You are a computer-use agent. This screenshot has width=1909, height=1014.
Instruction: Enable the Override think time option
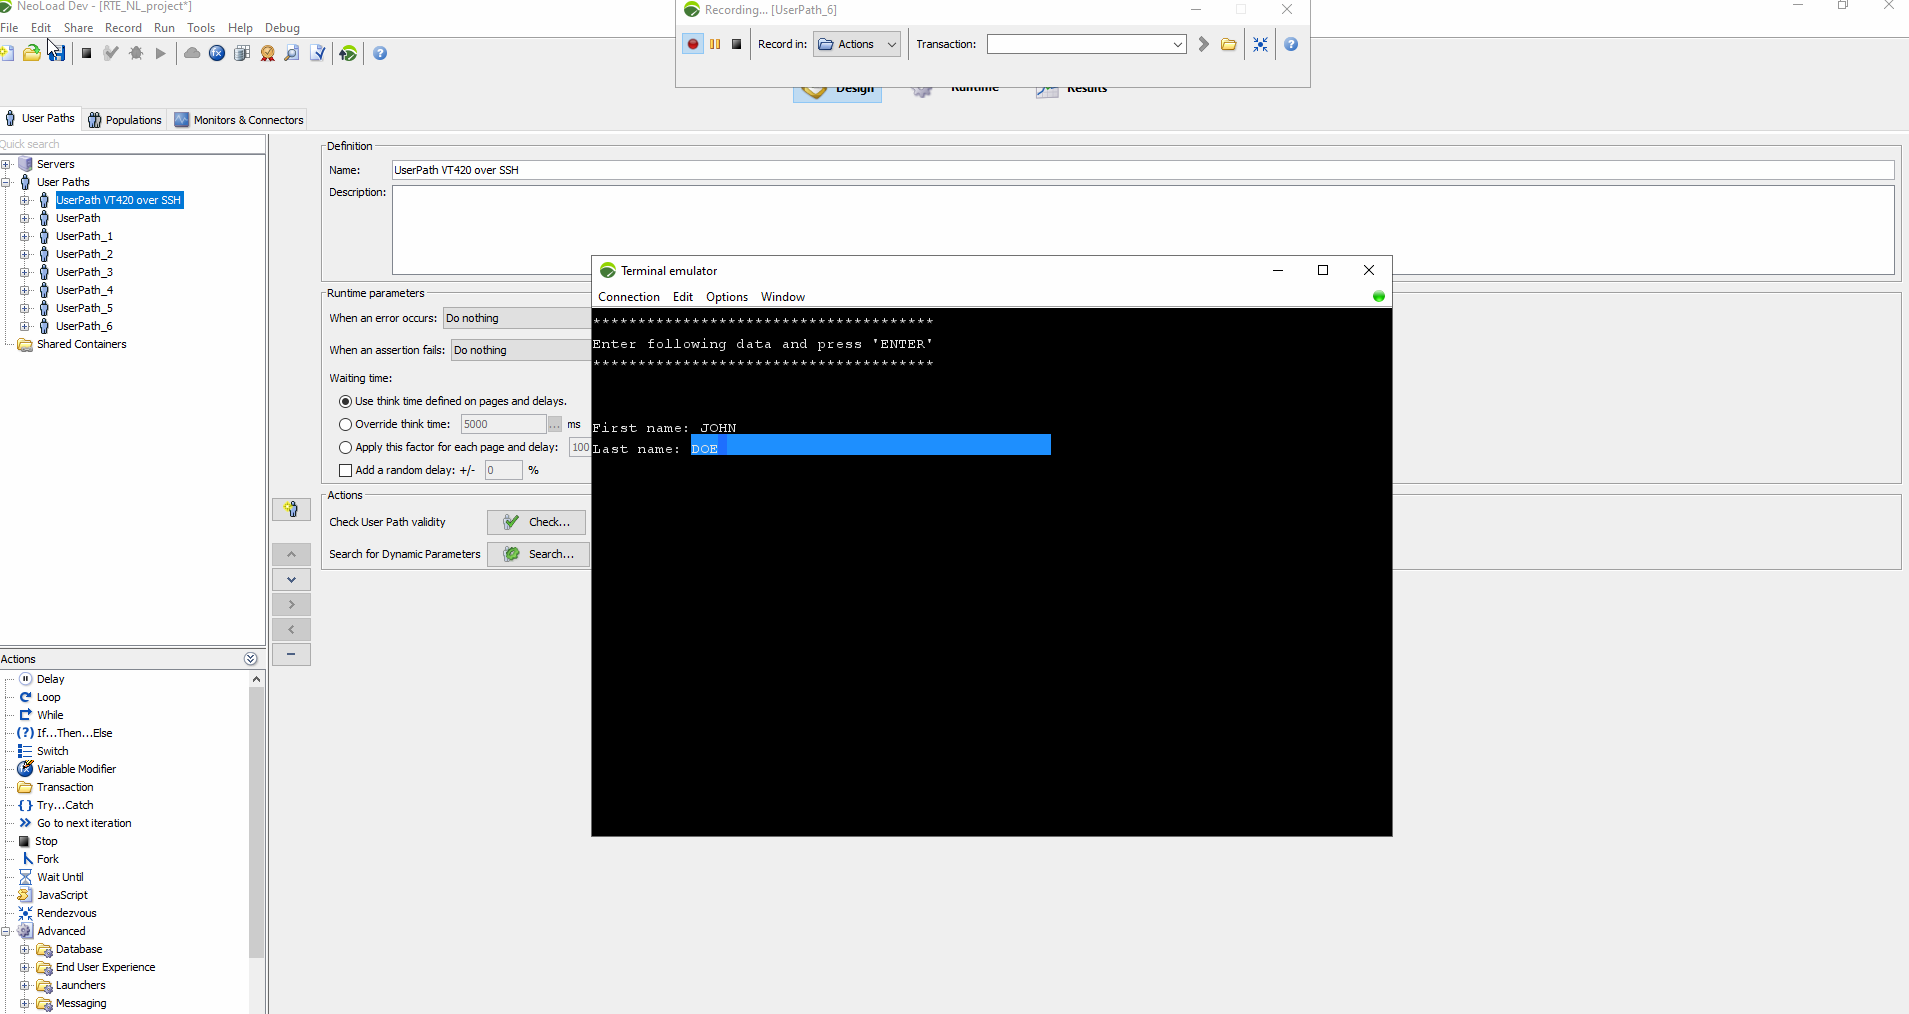(344, 424)
